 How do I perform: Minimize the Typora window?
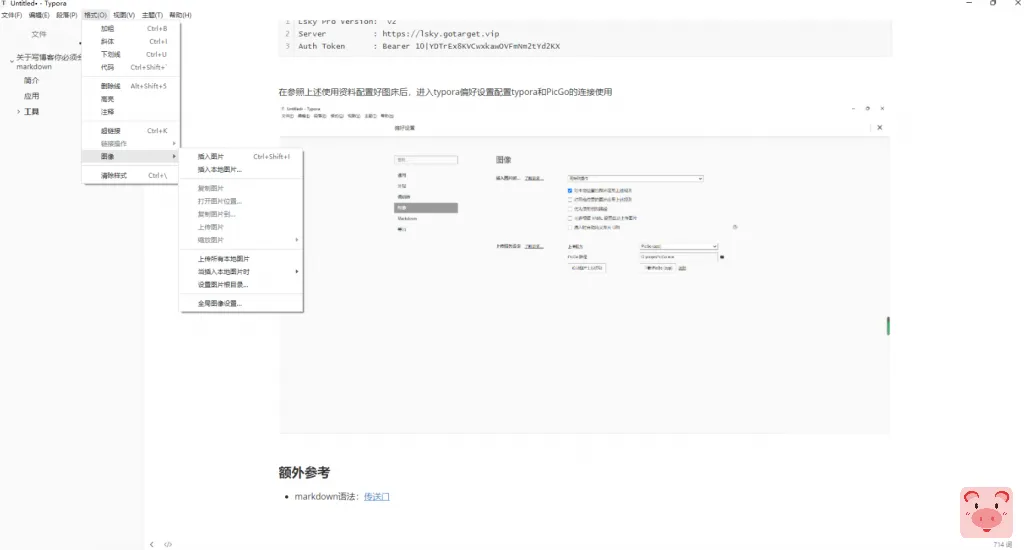pyautogui.click(x=969, y=3)
